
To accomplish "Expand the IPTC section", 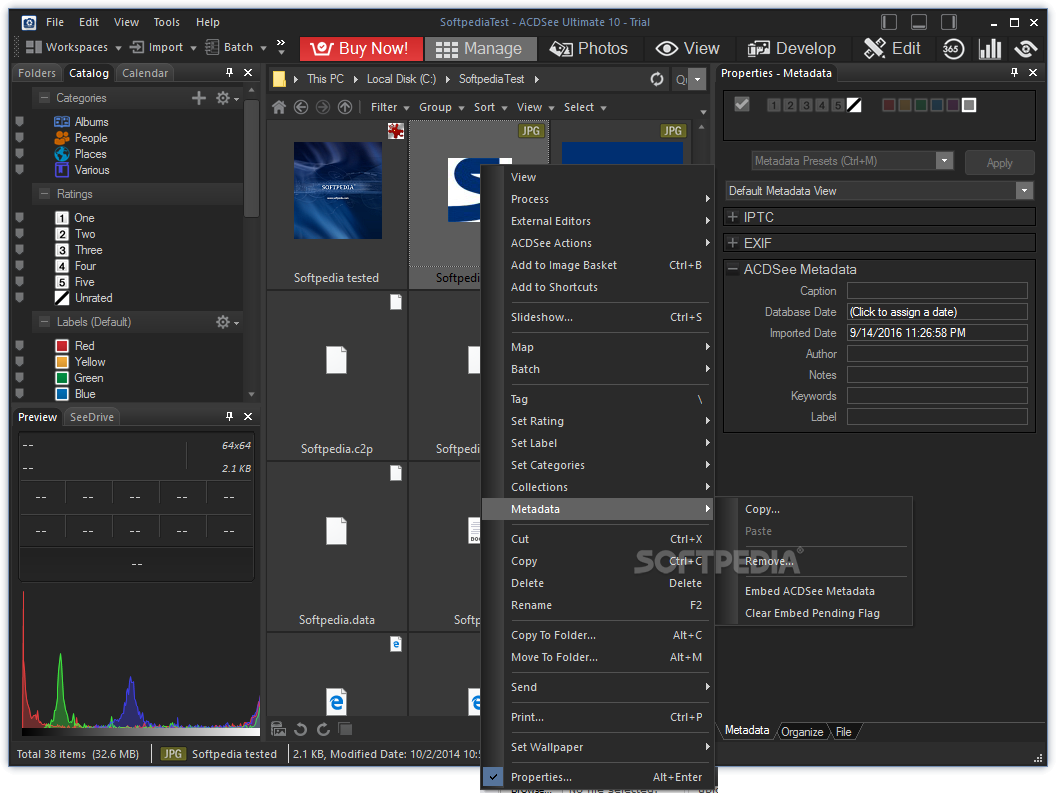I will (733, 217).
